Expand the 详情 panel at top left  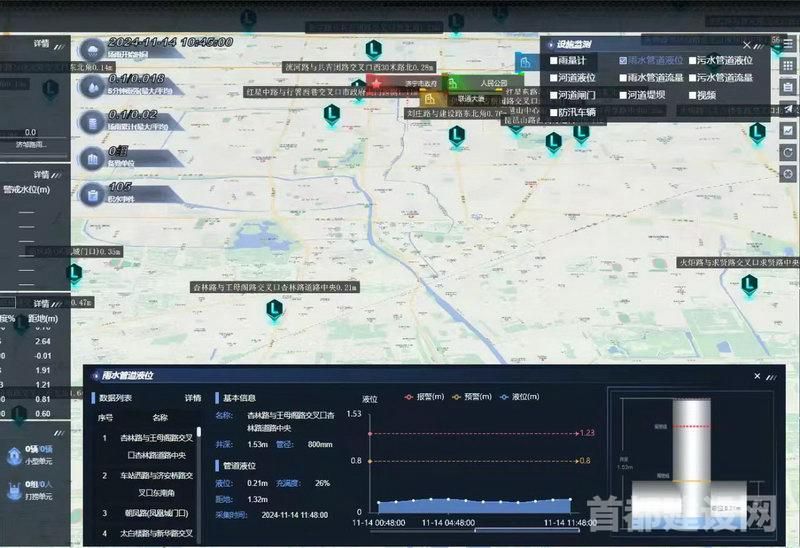(x=41, y=44)
